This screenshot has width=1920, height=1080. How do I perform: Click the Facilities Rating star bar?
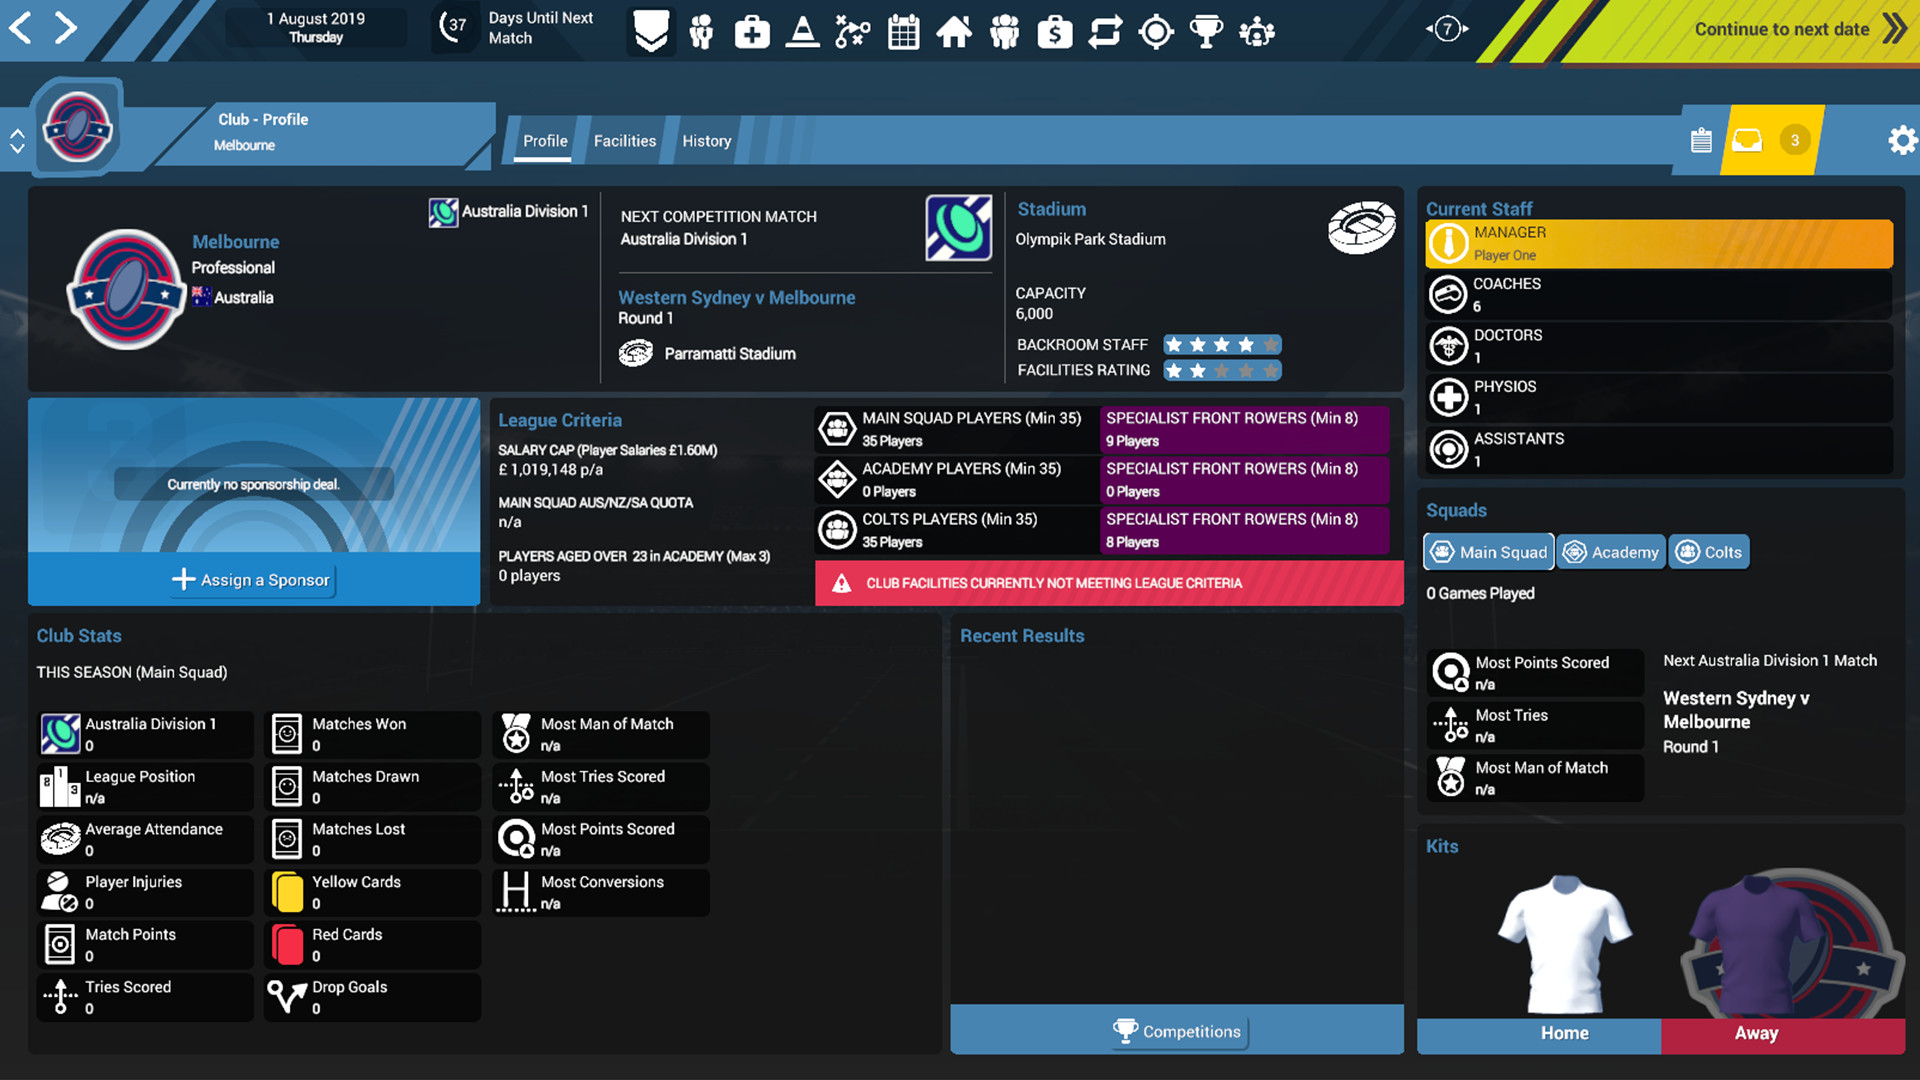[x=1221, y=370]
